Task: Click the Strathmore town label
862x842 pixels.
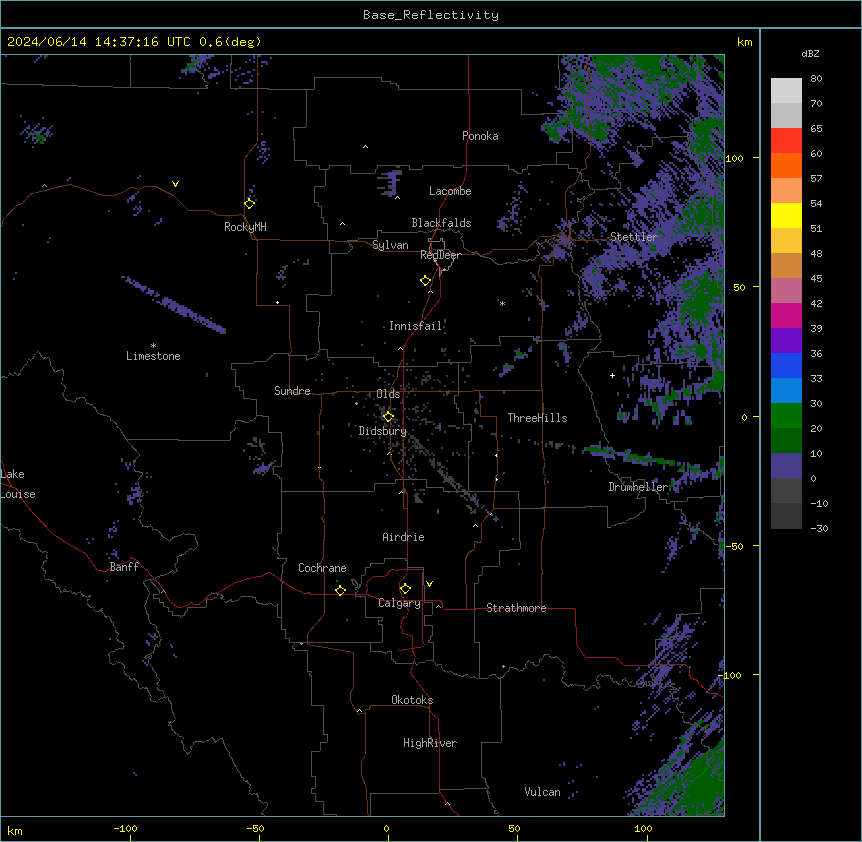Action: pyautogui.click(x=516, y=608)
